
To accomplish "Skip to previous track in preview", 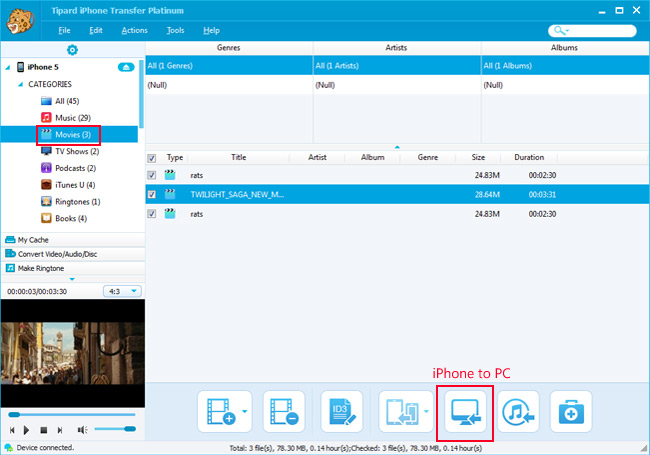I will point(12,430).
